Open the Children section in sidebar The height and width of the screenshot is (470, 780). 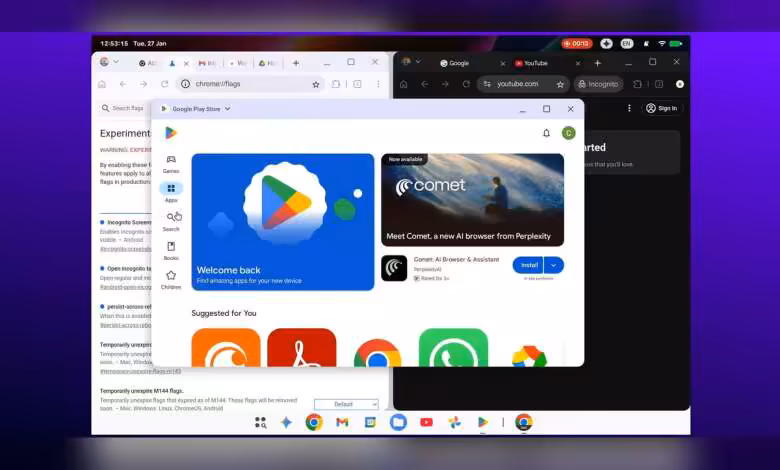tap(171, 278)
